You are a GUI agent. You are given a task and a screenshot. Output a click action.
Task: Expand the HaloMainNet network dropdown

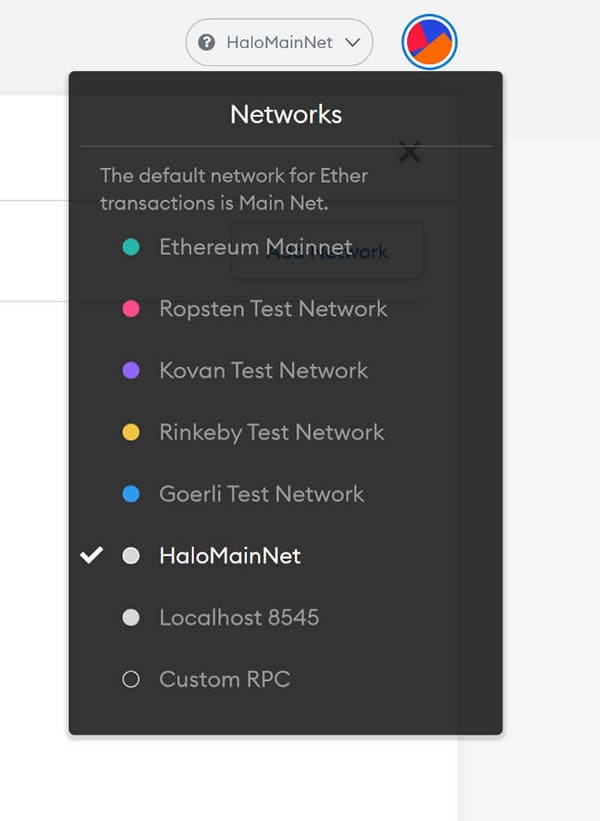(x=280, y=42)
